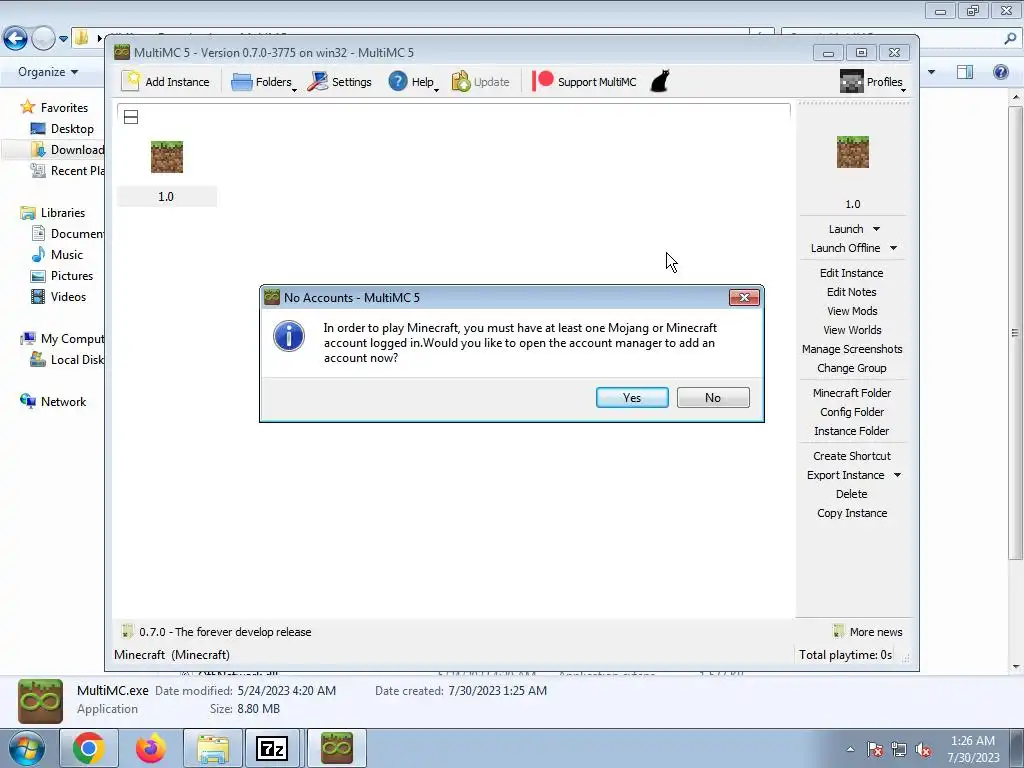The width and height of the screenshot is (1024, 768).
Task: Click the More news button
Action: pos(868,632)
